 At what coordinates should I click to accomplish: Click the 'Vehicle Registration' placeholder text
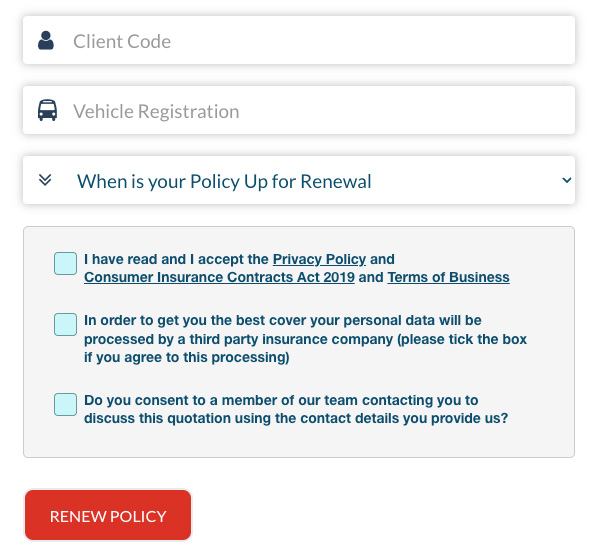point(156,111)
